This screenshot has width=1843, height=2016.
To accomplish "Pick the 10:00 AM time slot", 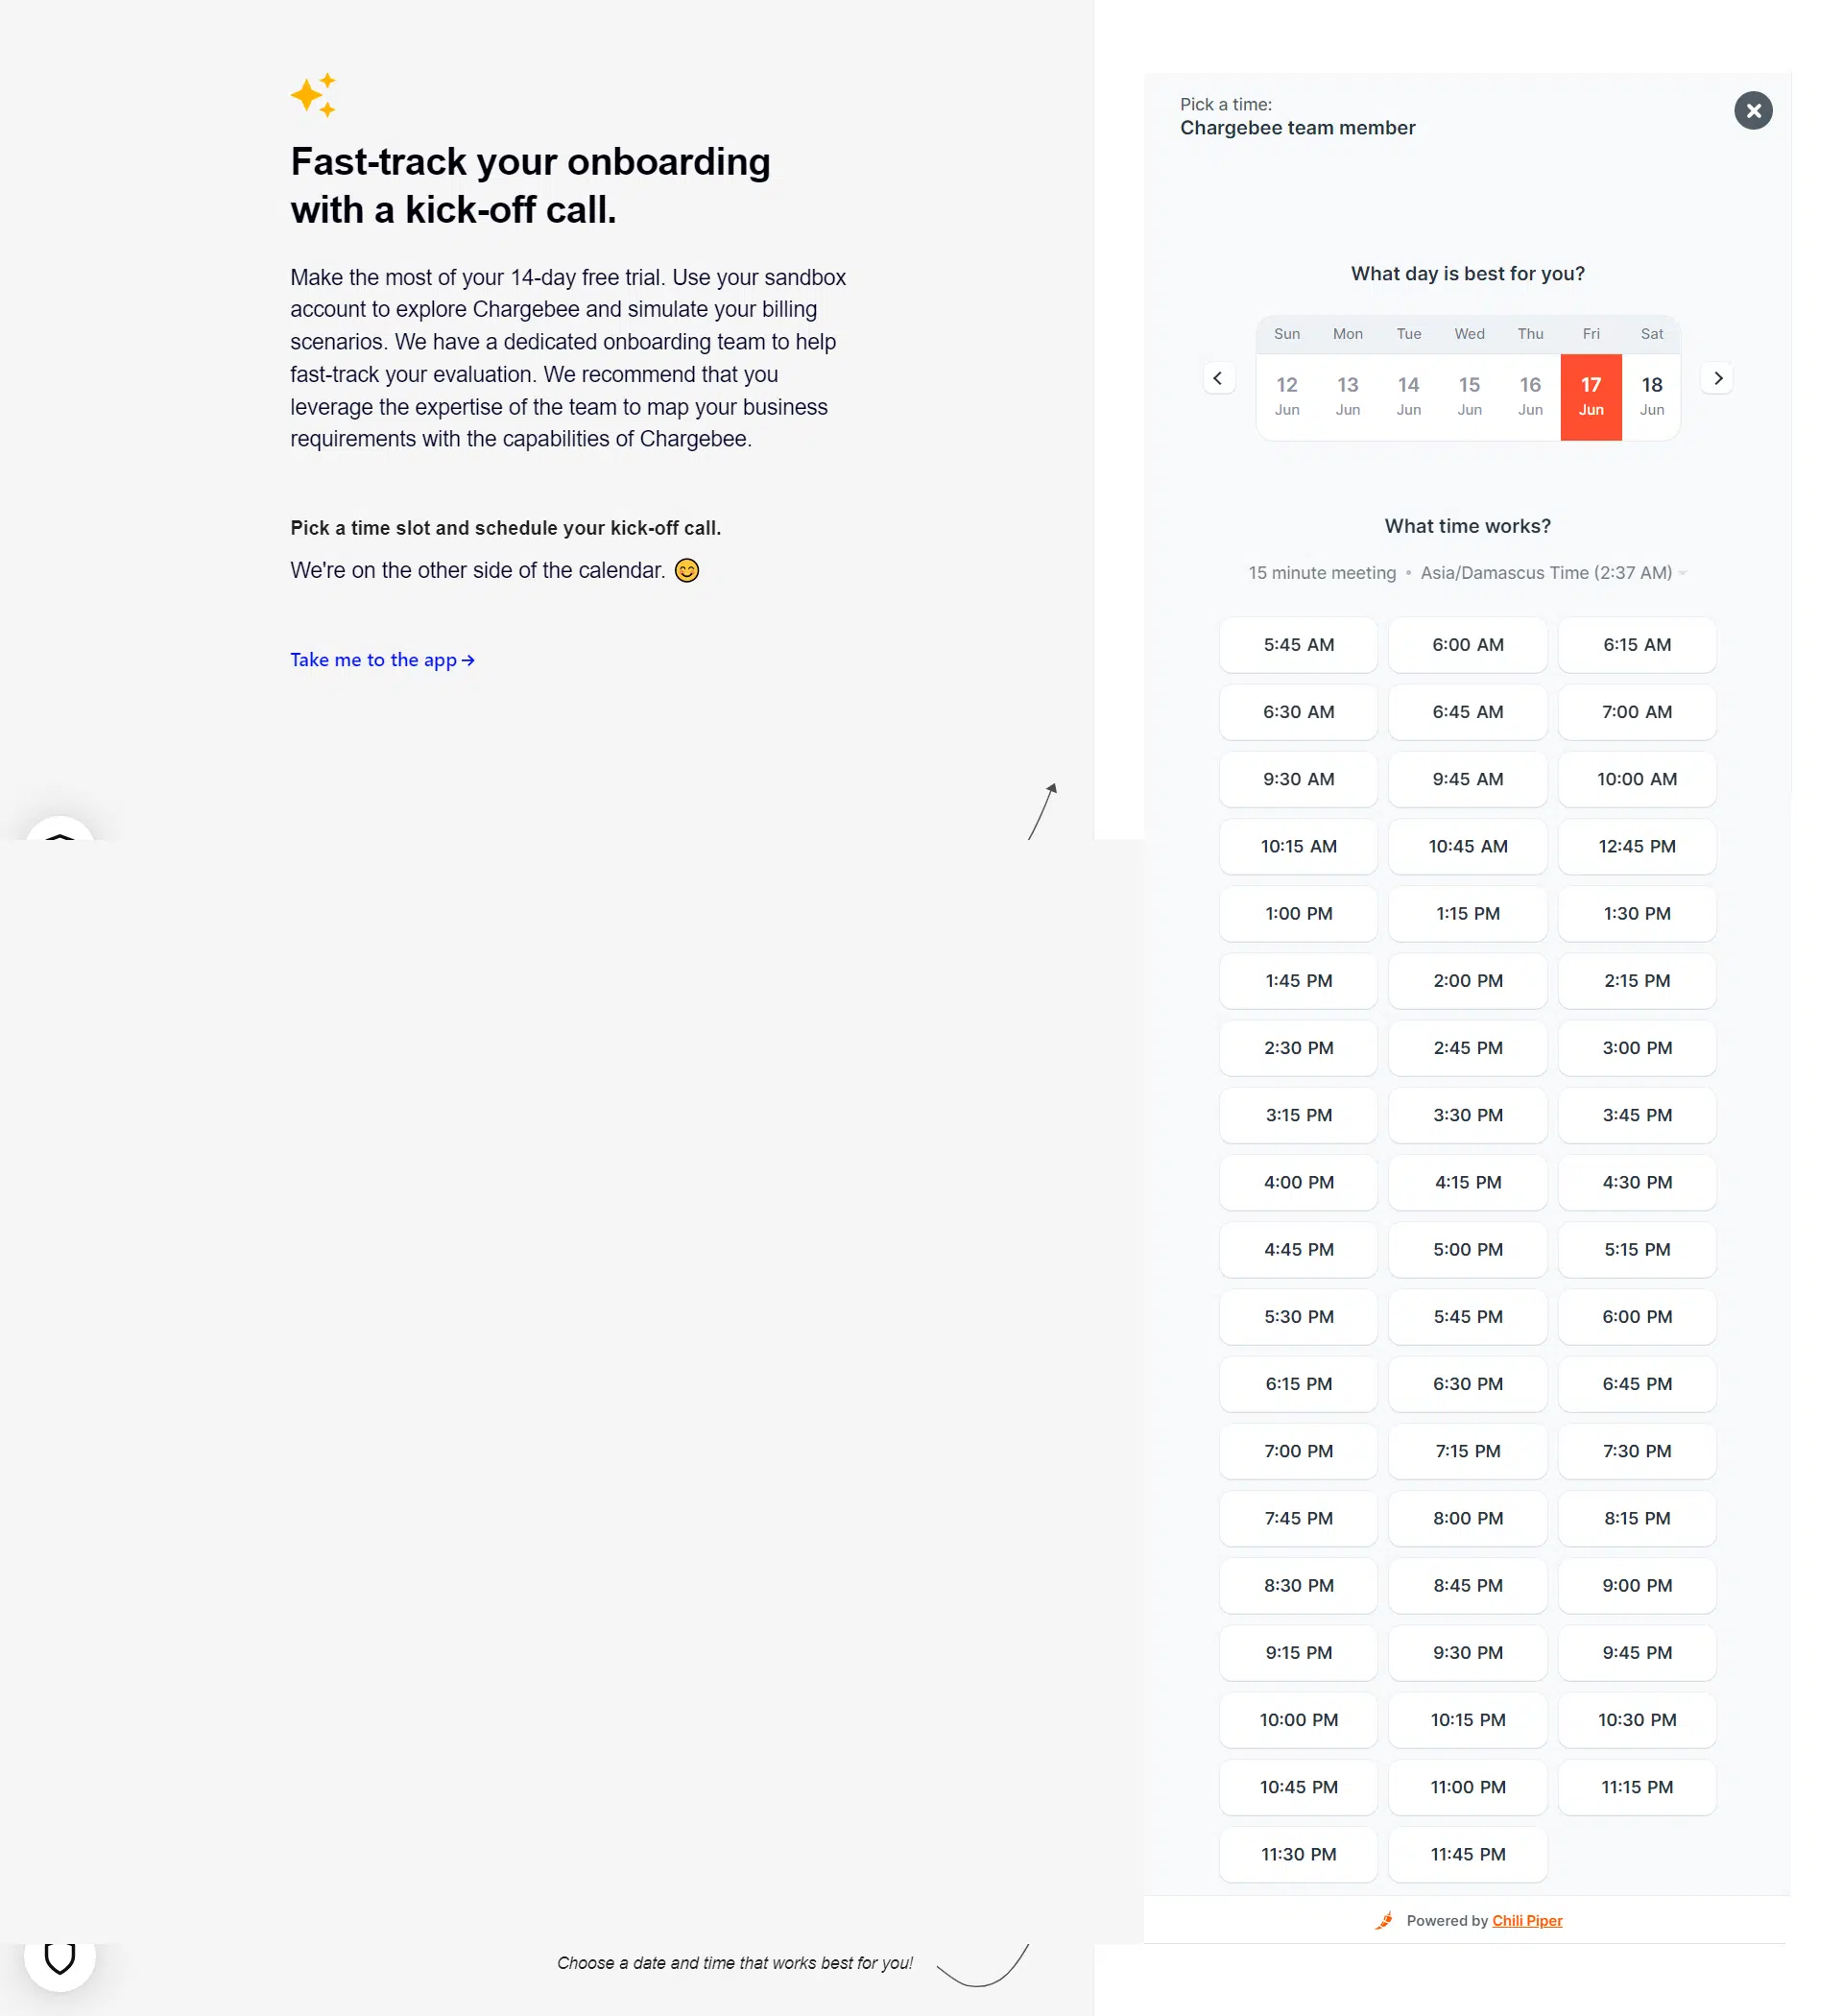I will point(1636,779).
